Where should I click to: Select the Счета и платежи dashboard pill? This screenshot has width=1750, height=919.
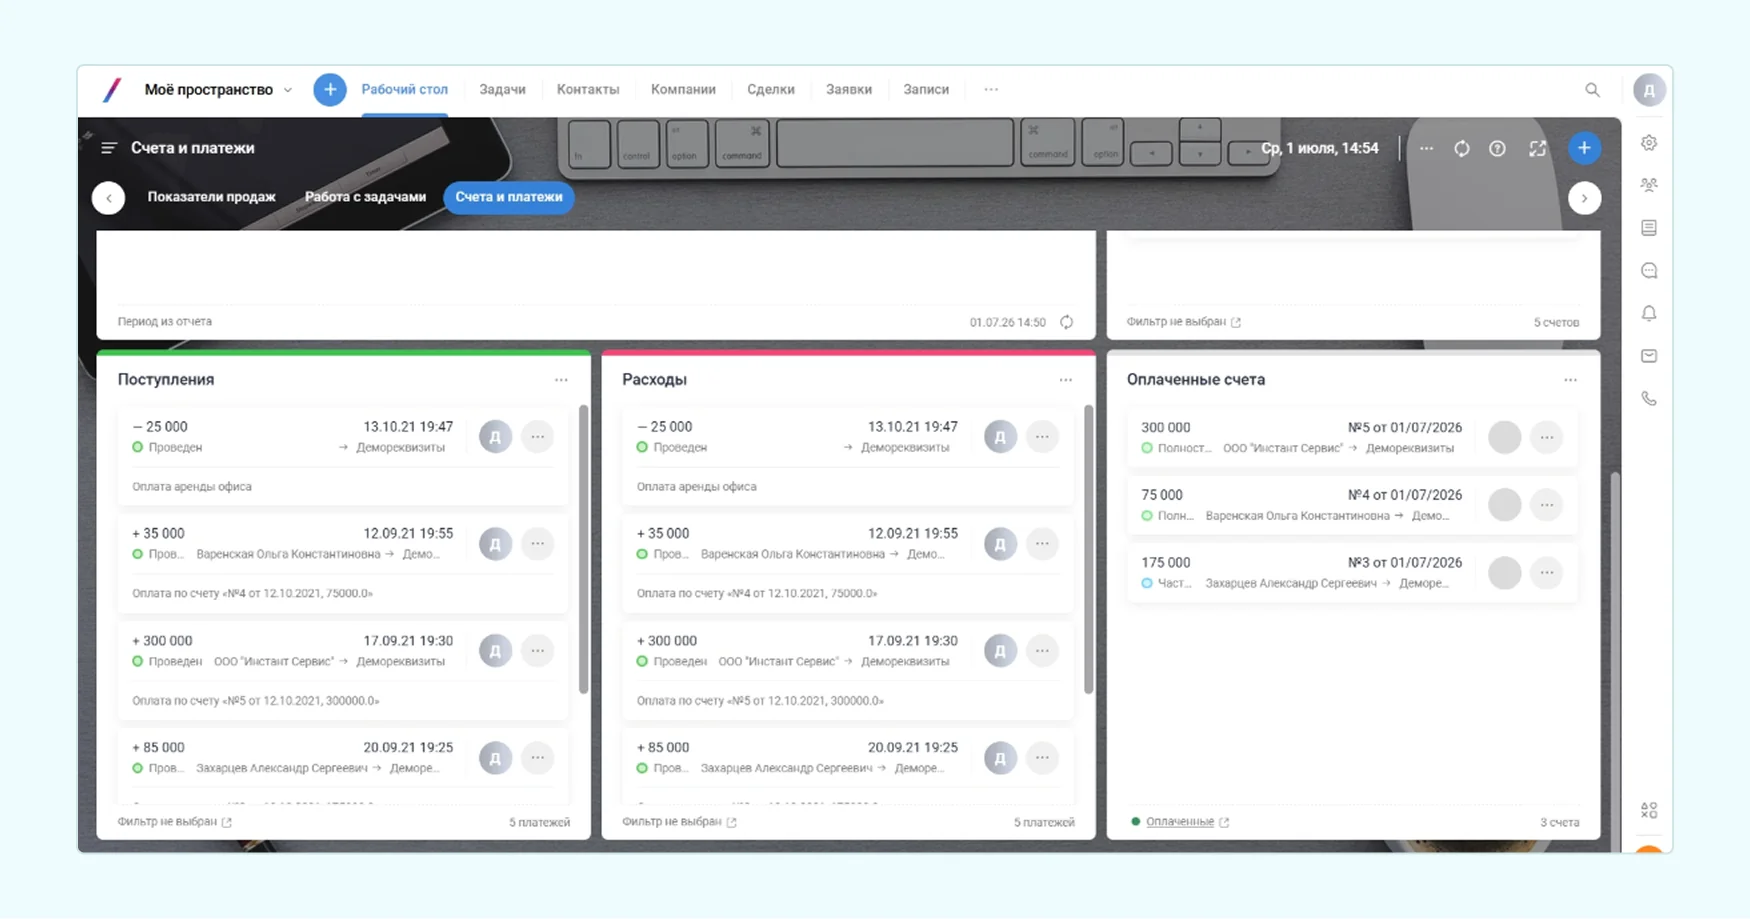[509, 197]
